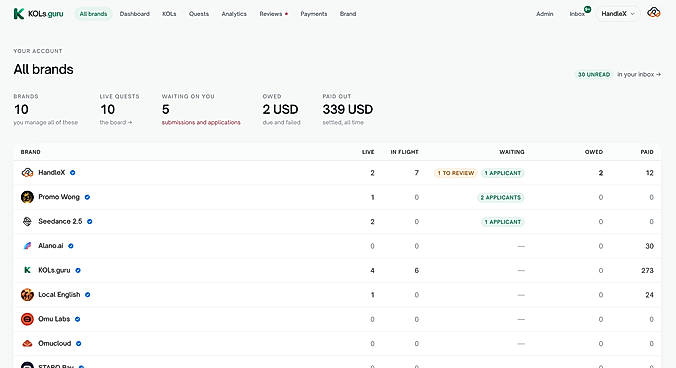Click the in-flight value 7 in HandleX row
The width and height of the screenshot is (676, 368).
coord(416,173)
